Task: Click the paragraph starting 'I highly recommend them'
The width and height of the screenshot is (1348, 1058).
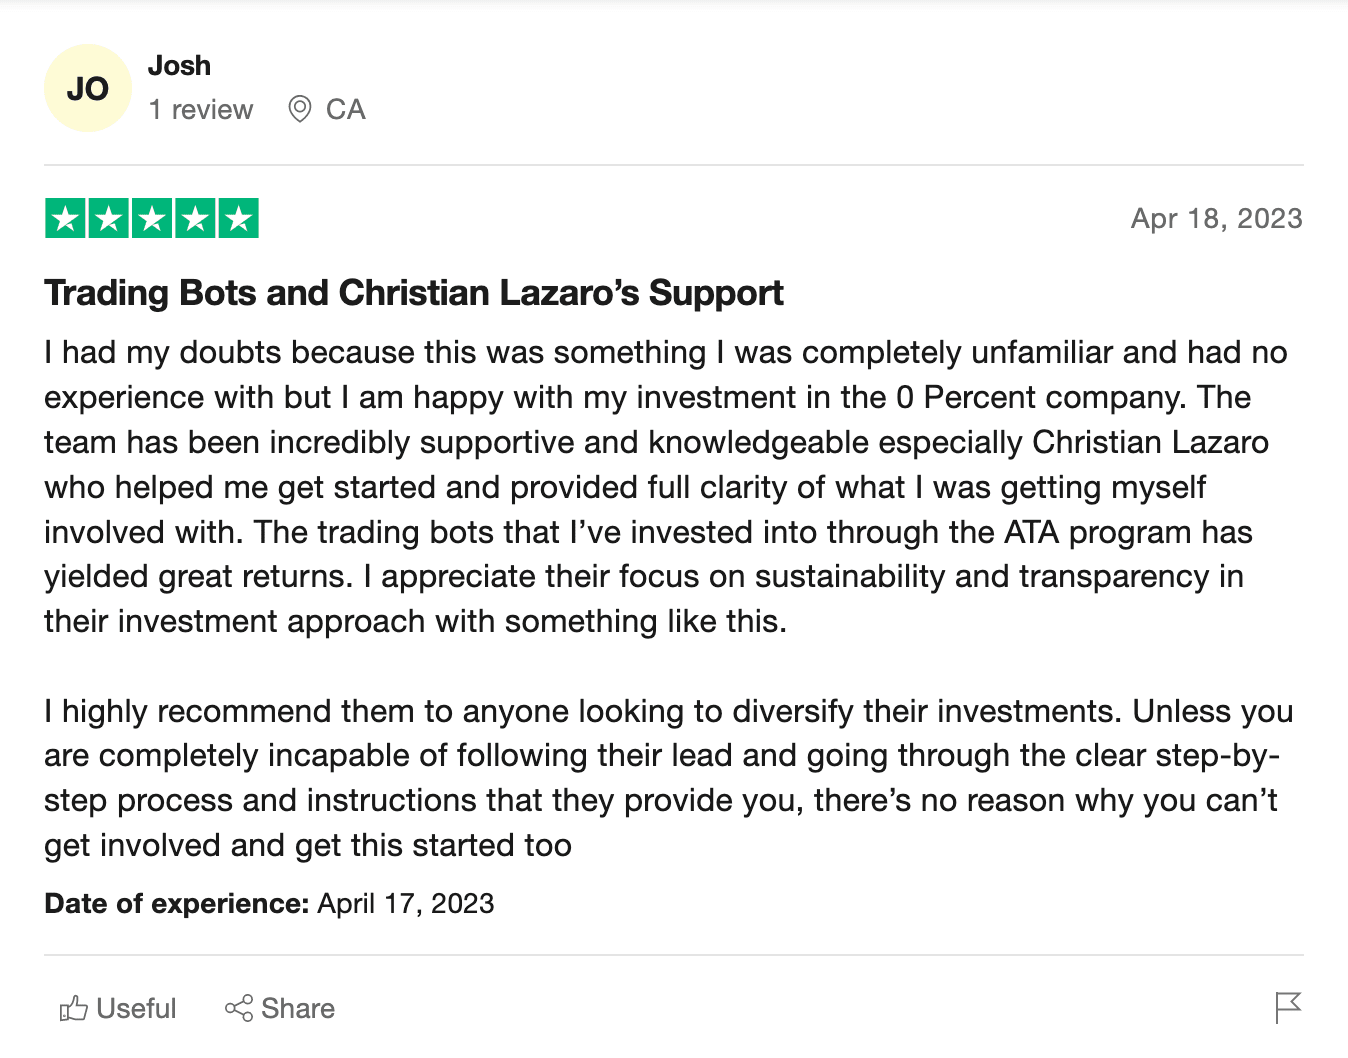Action: pyautogui.click(x=668, y=778)
